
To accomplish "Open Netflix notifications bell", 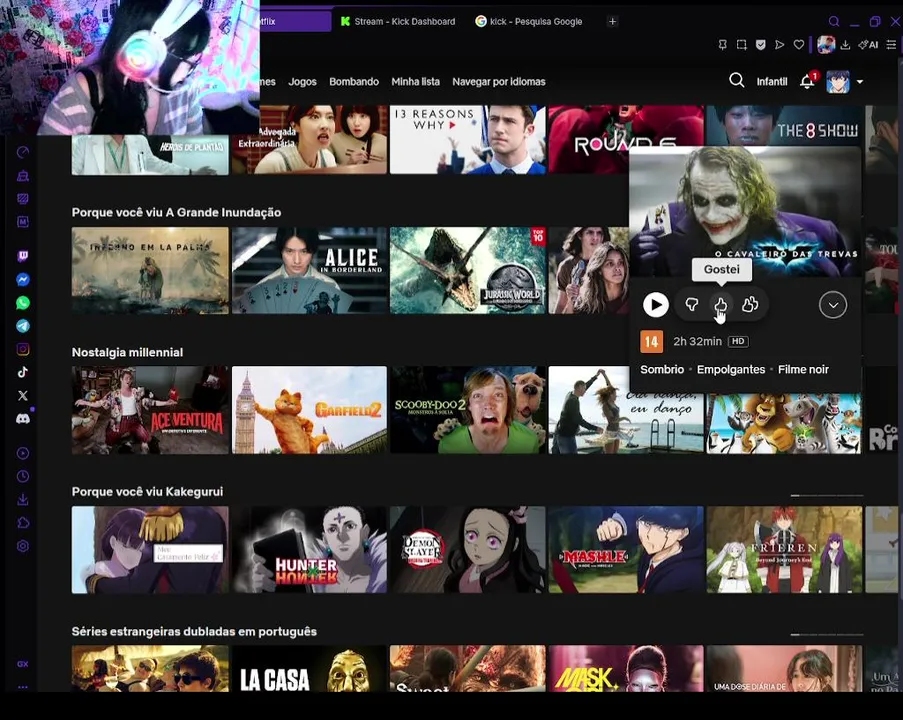I will click(807, 82).
